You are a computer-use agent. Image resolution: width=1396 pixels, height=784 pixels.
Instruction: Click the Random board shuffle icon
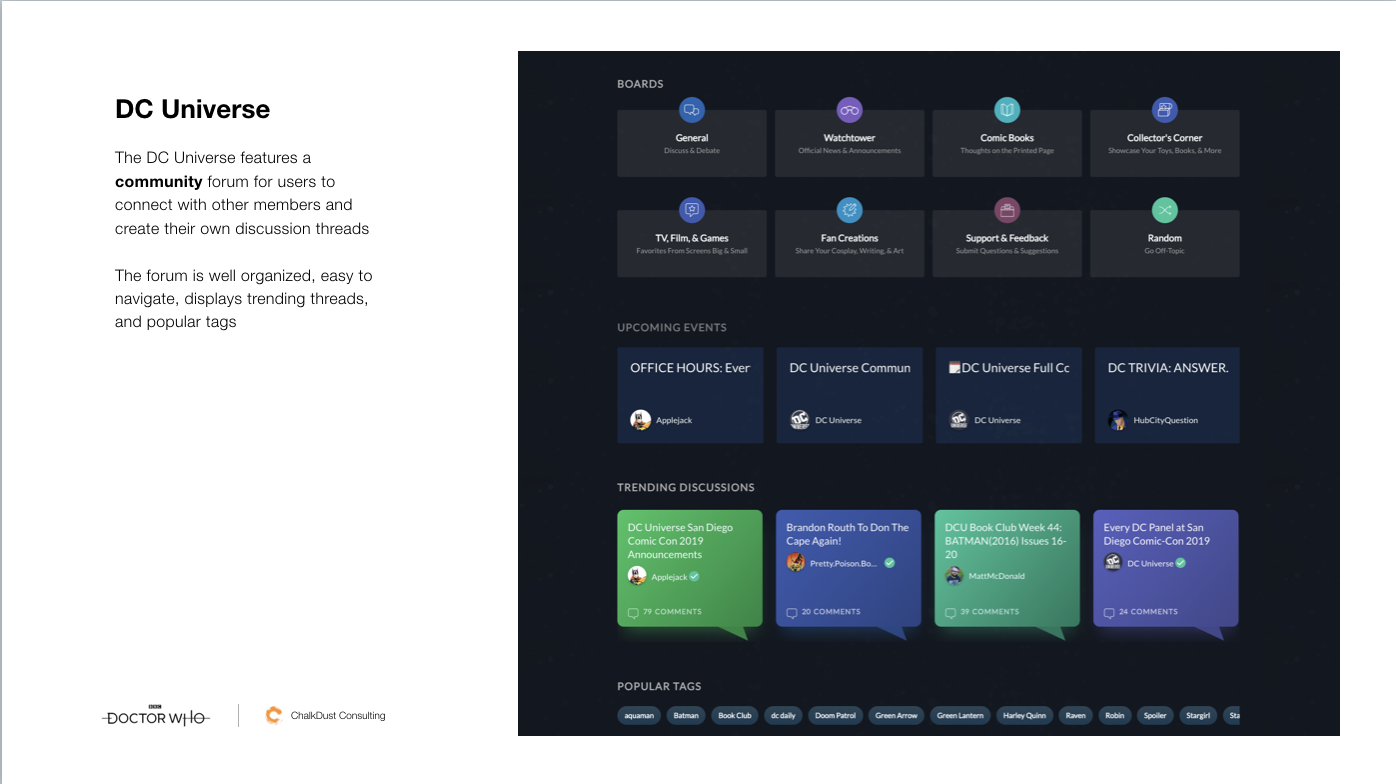click(x=1164, y=210)
